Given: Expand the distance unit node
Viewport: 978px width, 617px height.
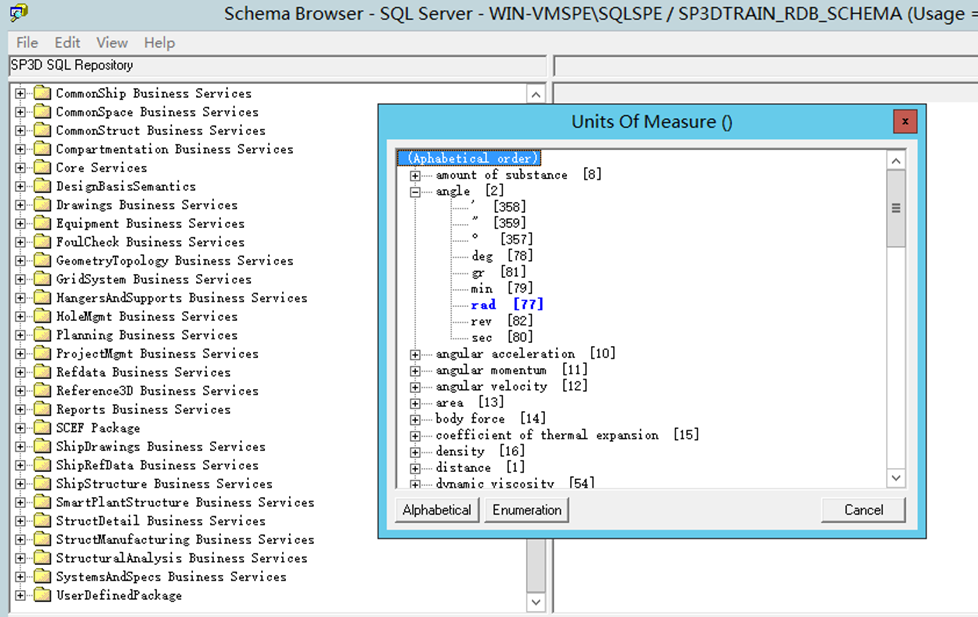Looking at the screenshot, I should click(x=415, y=468).
